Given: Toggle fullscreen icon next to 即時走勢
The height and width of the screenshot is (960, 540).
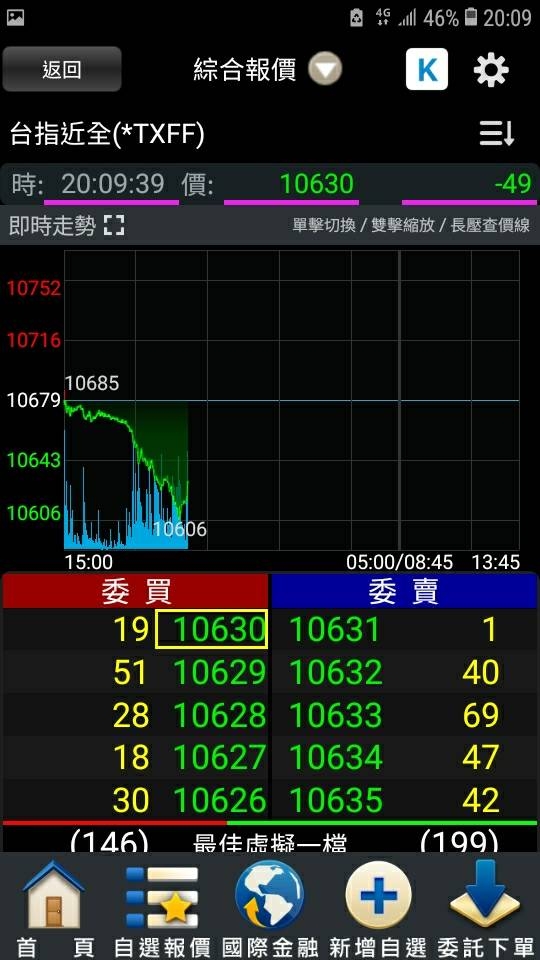Looking at the screenshot, I should tap(114, 226).
